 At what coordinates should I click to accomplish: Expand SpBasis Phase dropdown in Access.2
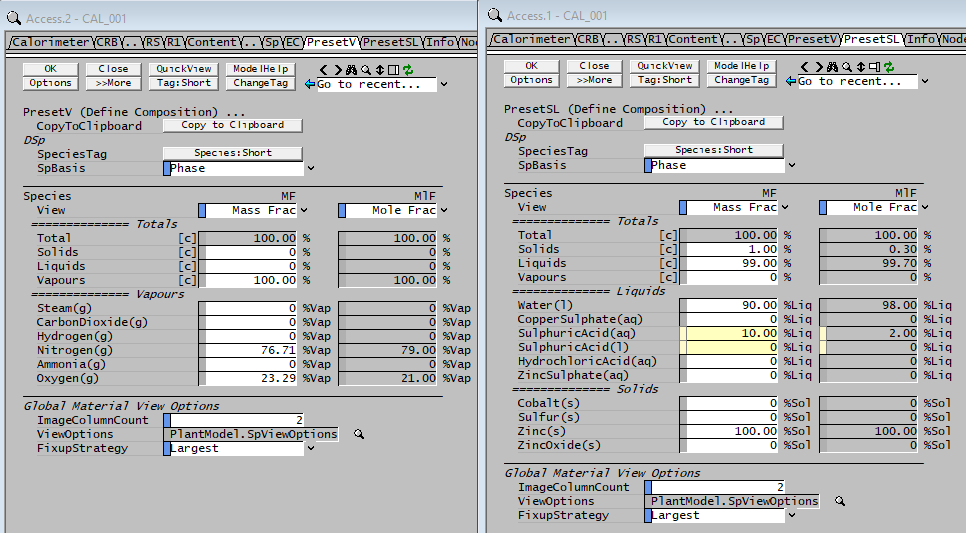point(310,168)
